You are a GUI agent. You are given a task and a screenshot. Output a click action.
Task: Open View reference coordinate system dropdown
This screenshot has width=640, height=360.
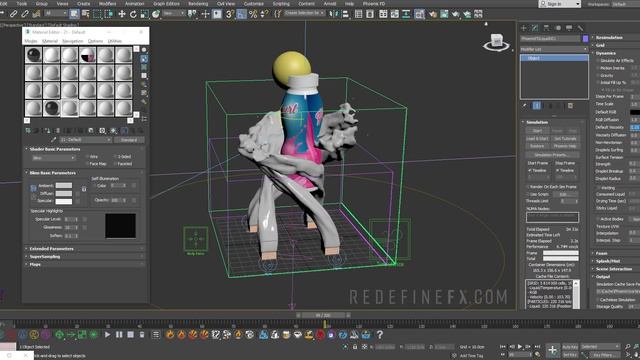tap(173, 13)
